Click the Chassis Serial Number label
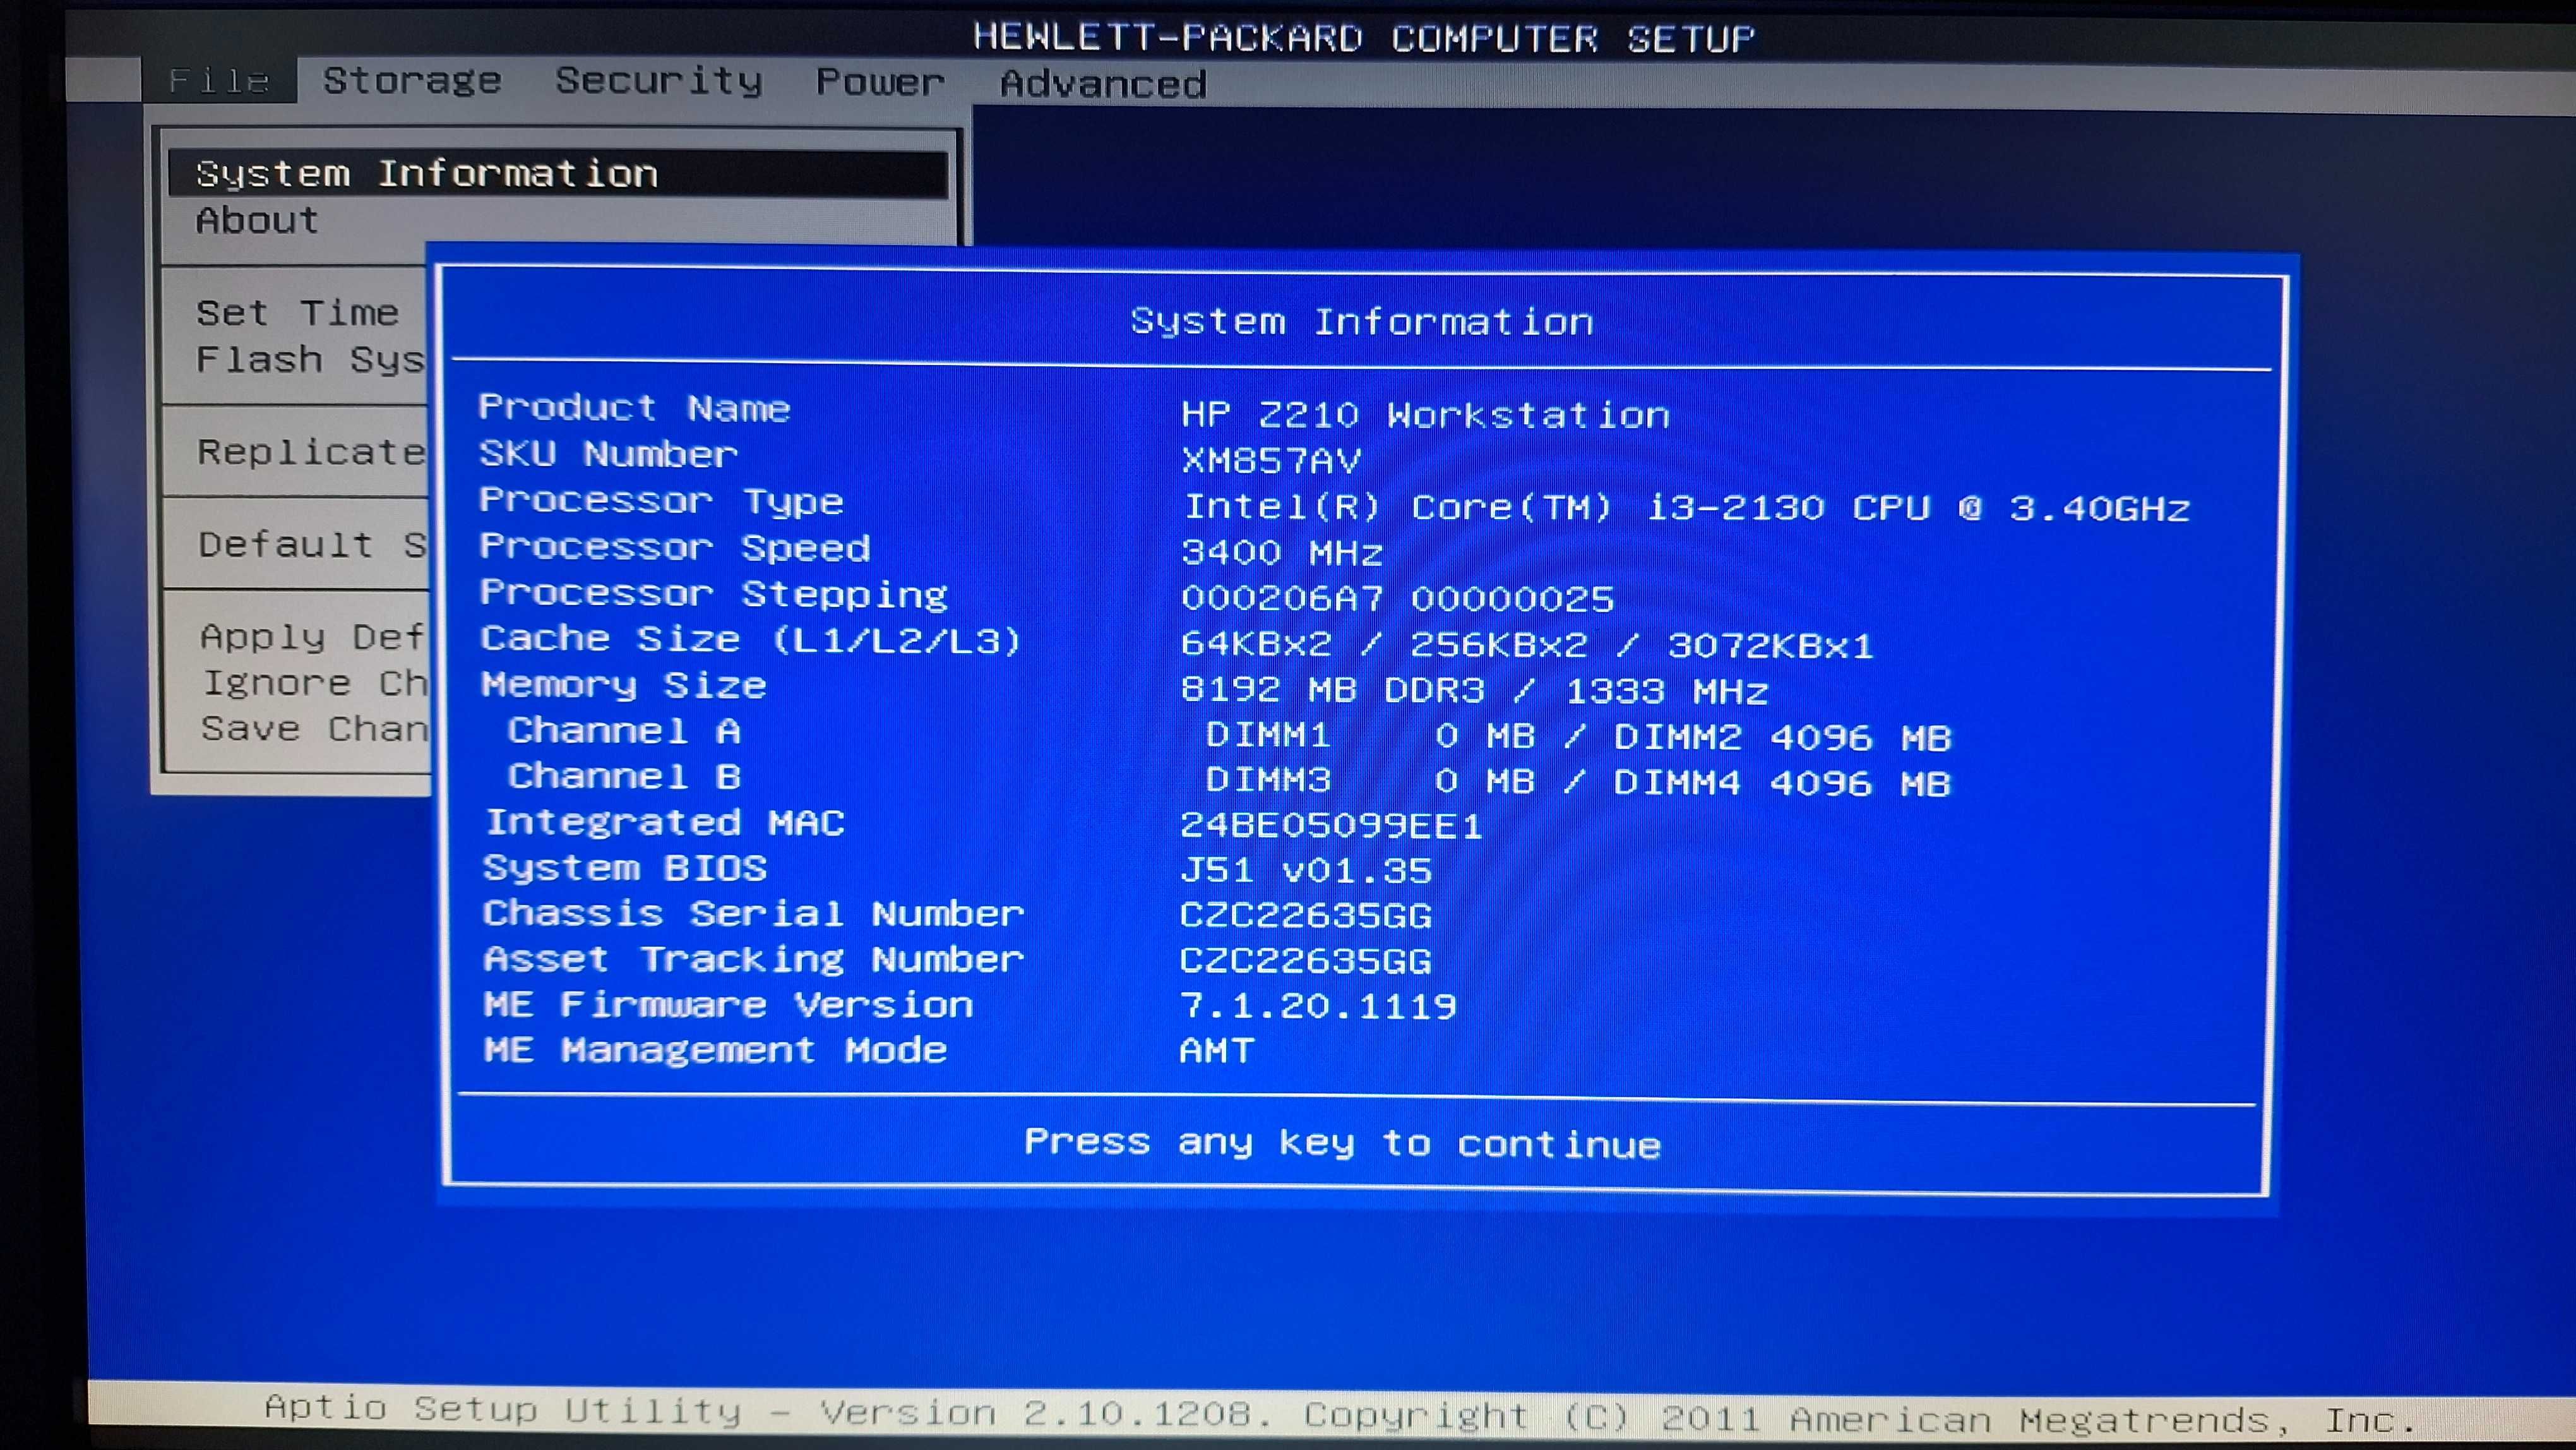2576x1450 pixels. point(753,914)
